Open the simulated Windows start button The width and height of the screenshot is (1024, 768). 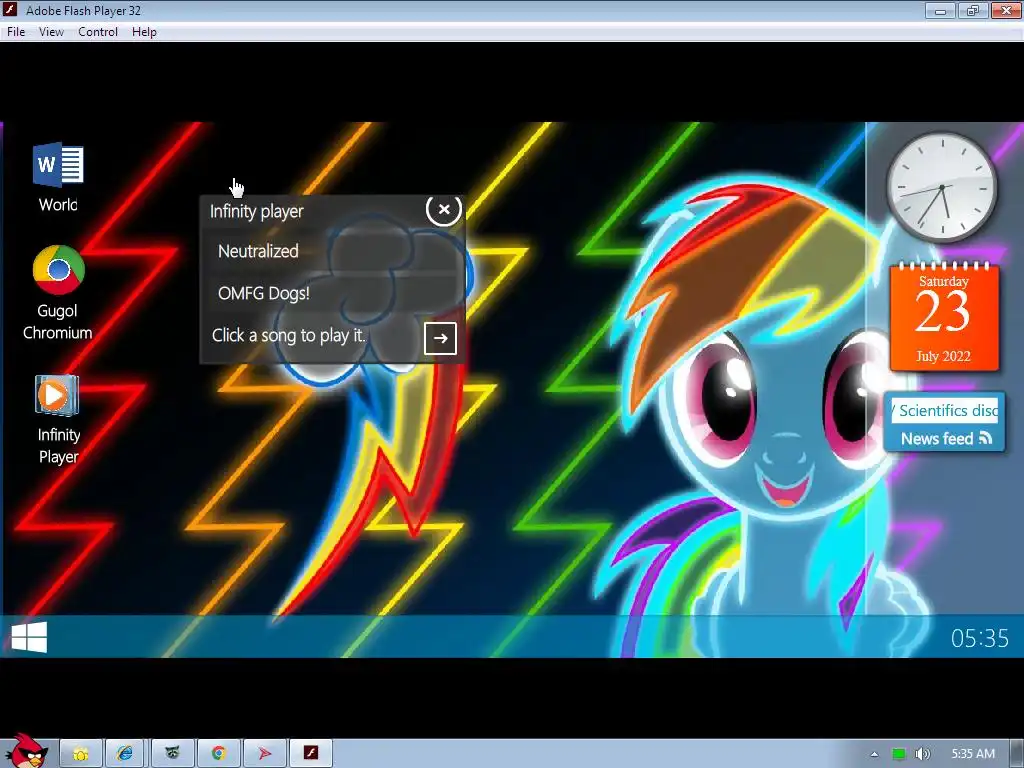(x=29, y=637)
